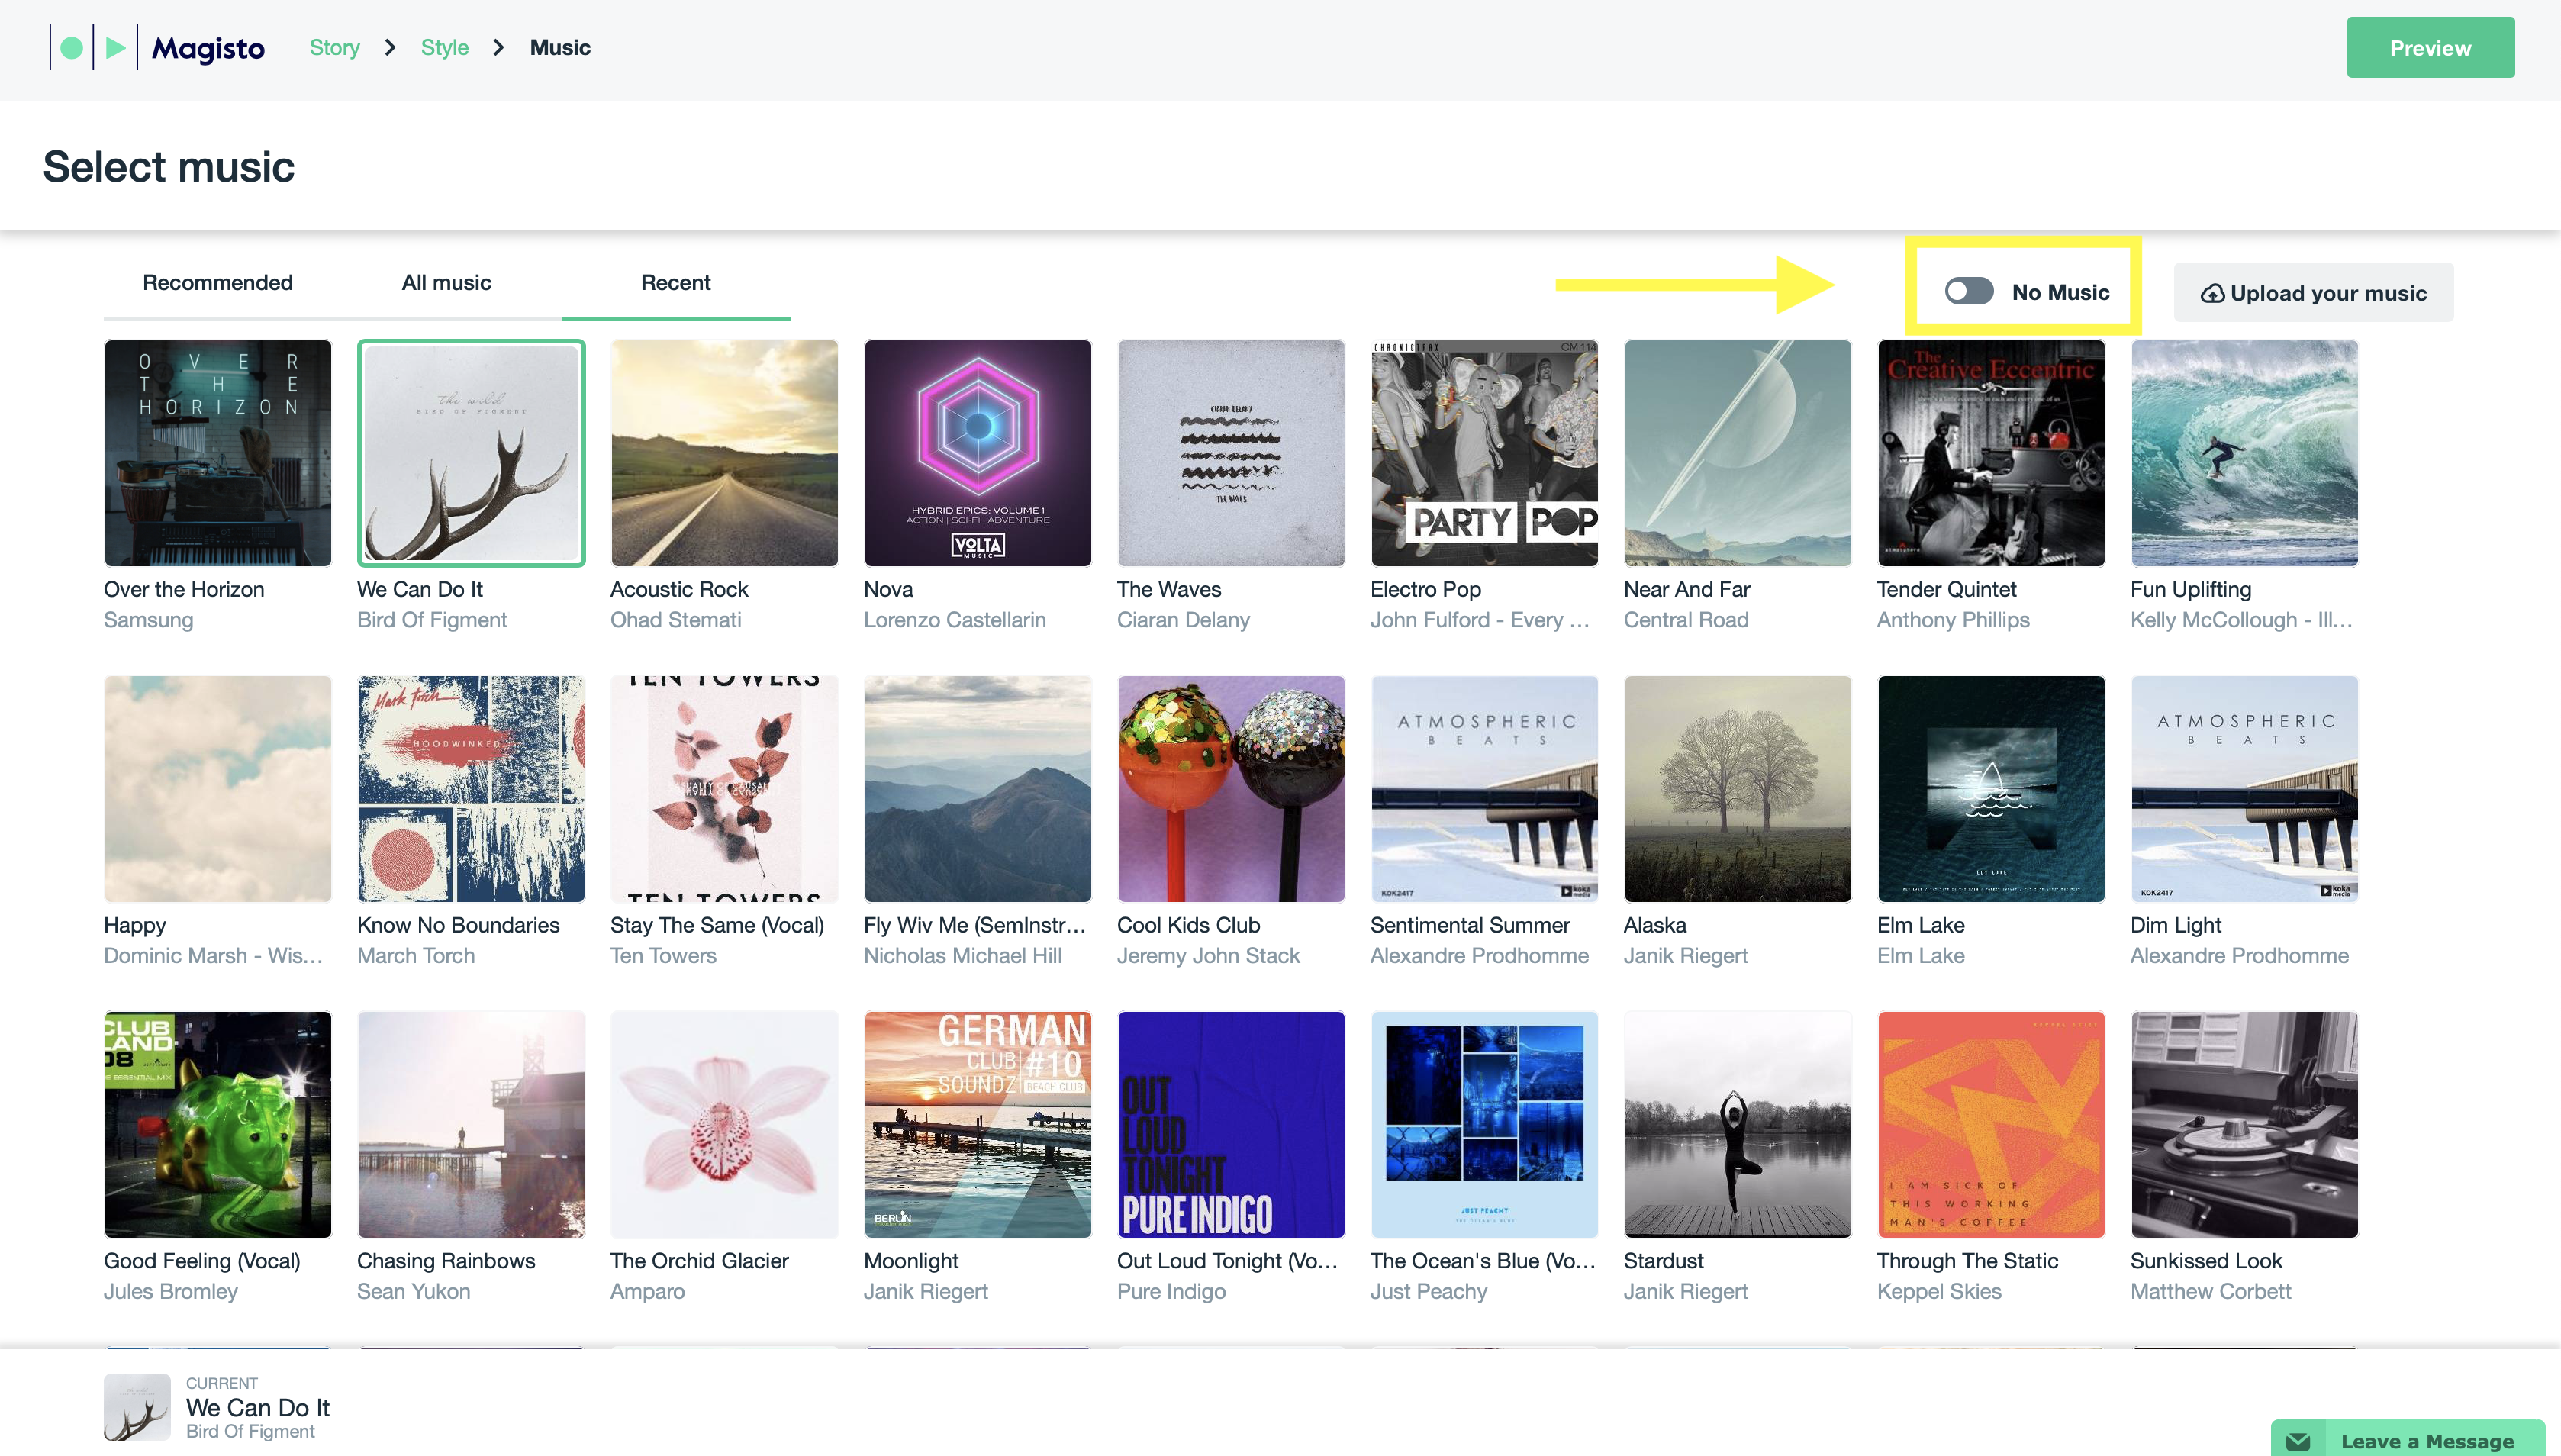This screenshot has width=2561, height=1456.
Task: Click the 'Sentimental Summer' song title
Action: [1470, 926]
